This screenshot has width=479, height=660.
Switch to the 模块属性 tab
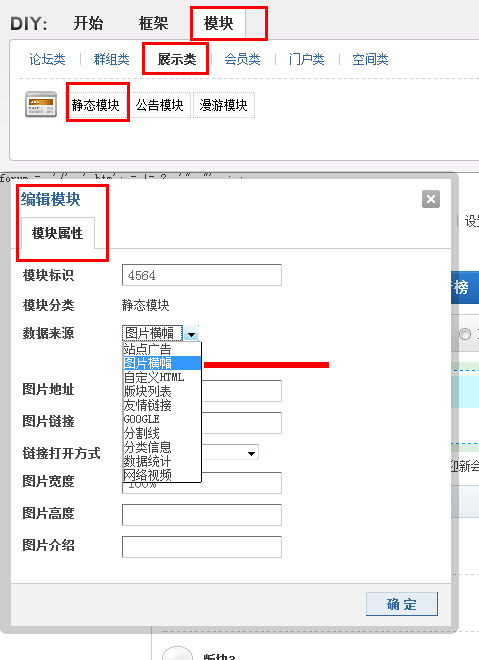[x=58, y=233]
